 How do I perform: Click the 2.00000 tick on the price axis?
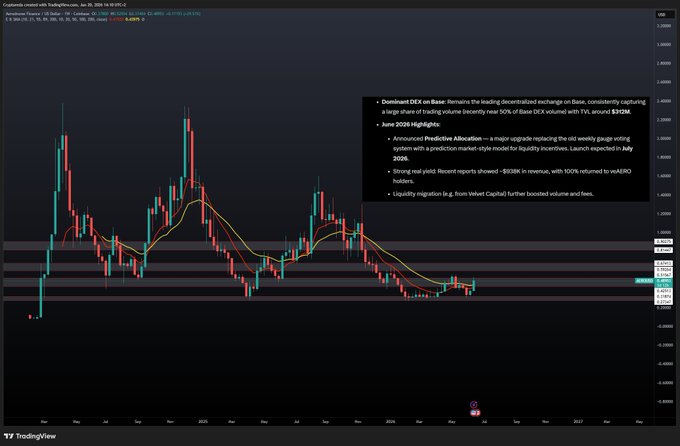click(664, 138)
